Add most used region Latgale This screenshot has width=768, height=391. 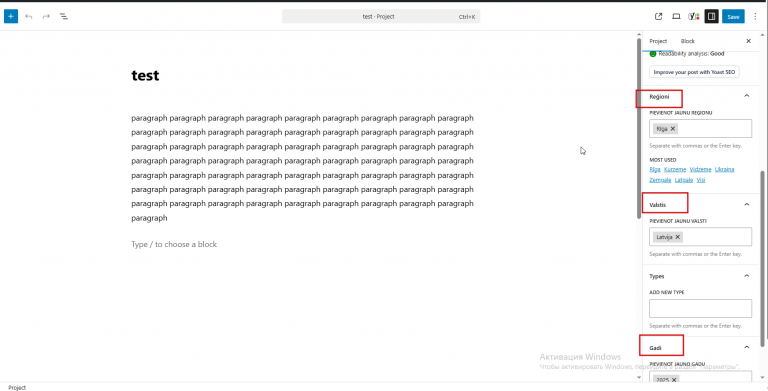coord(684,180)
